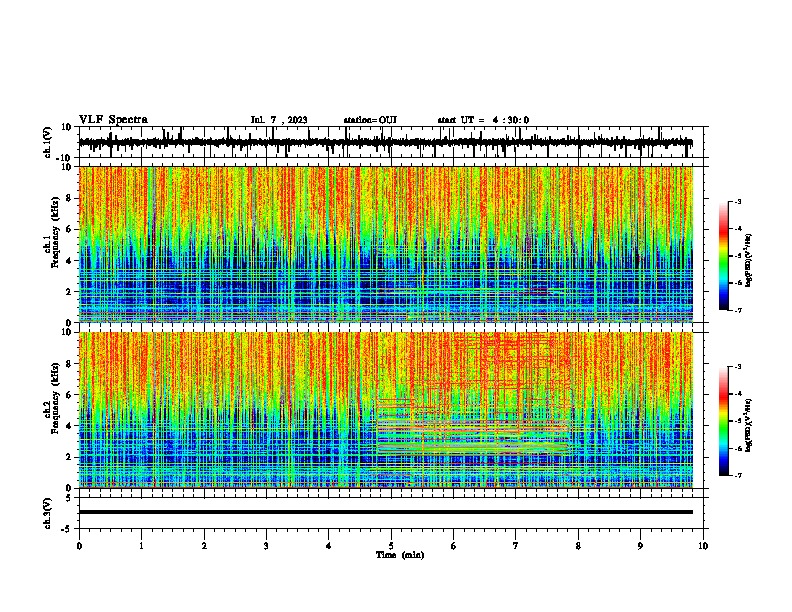
Task: Click the "station=OUI" header label
Action: (370, 120)
